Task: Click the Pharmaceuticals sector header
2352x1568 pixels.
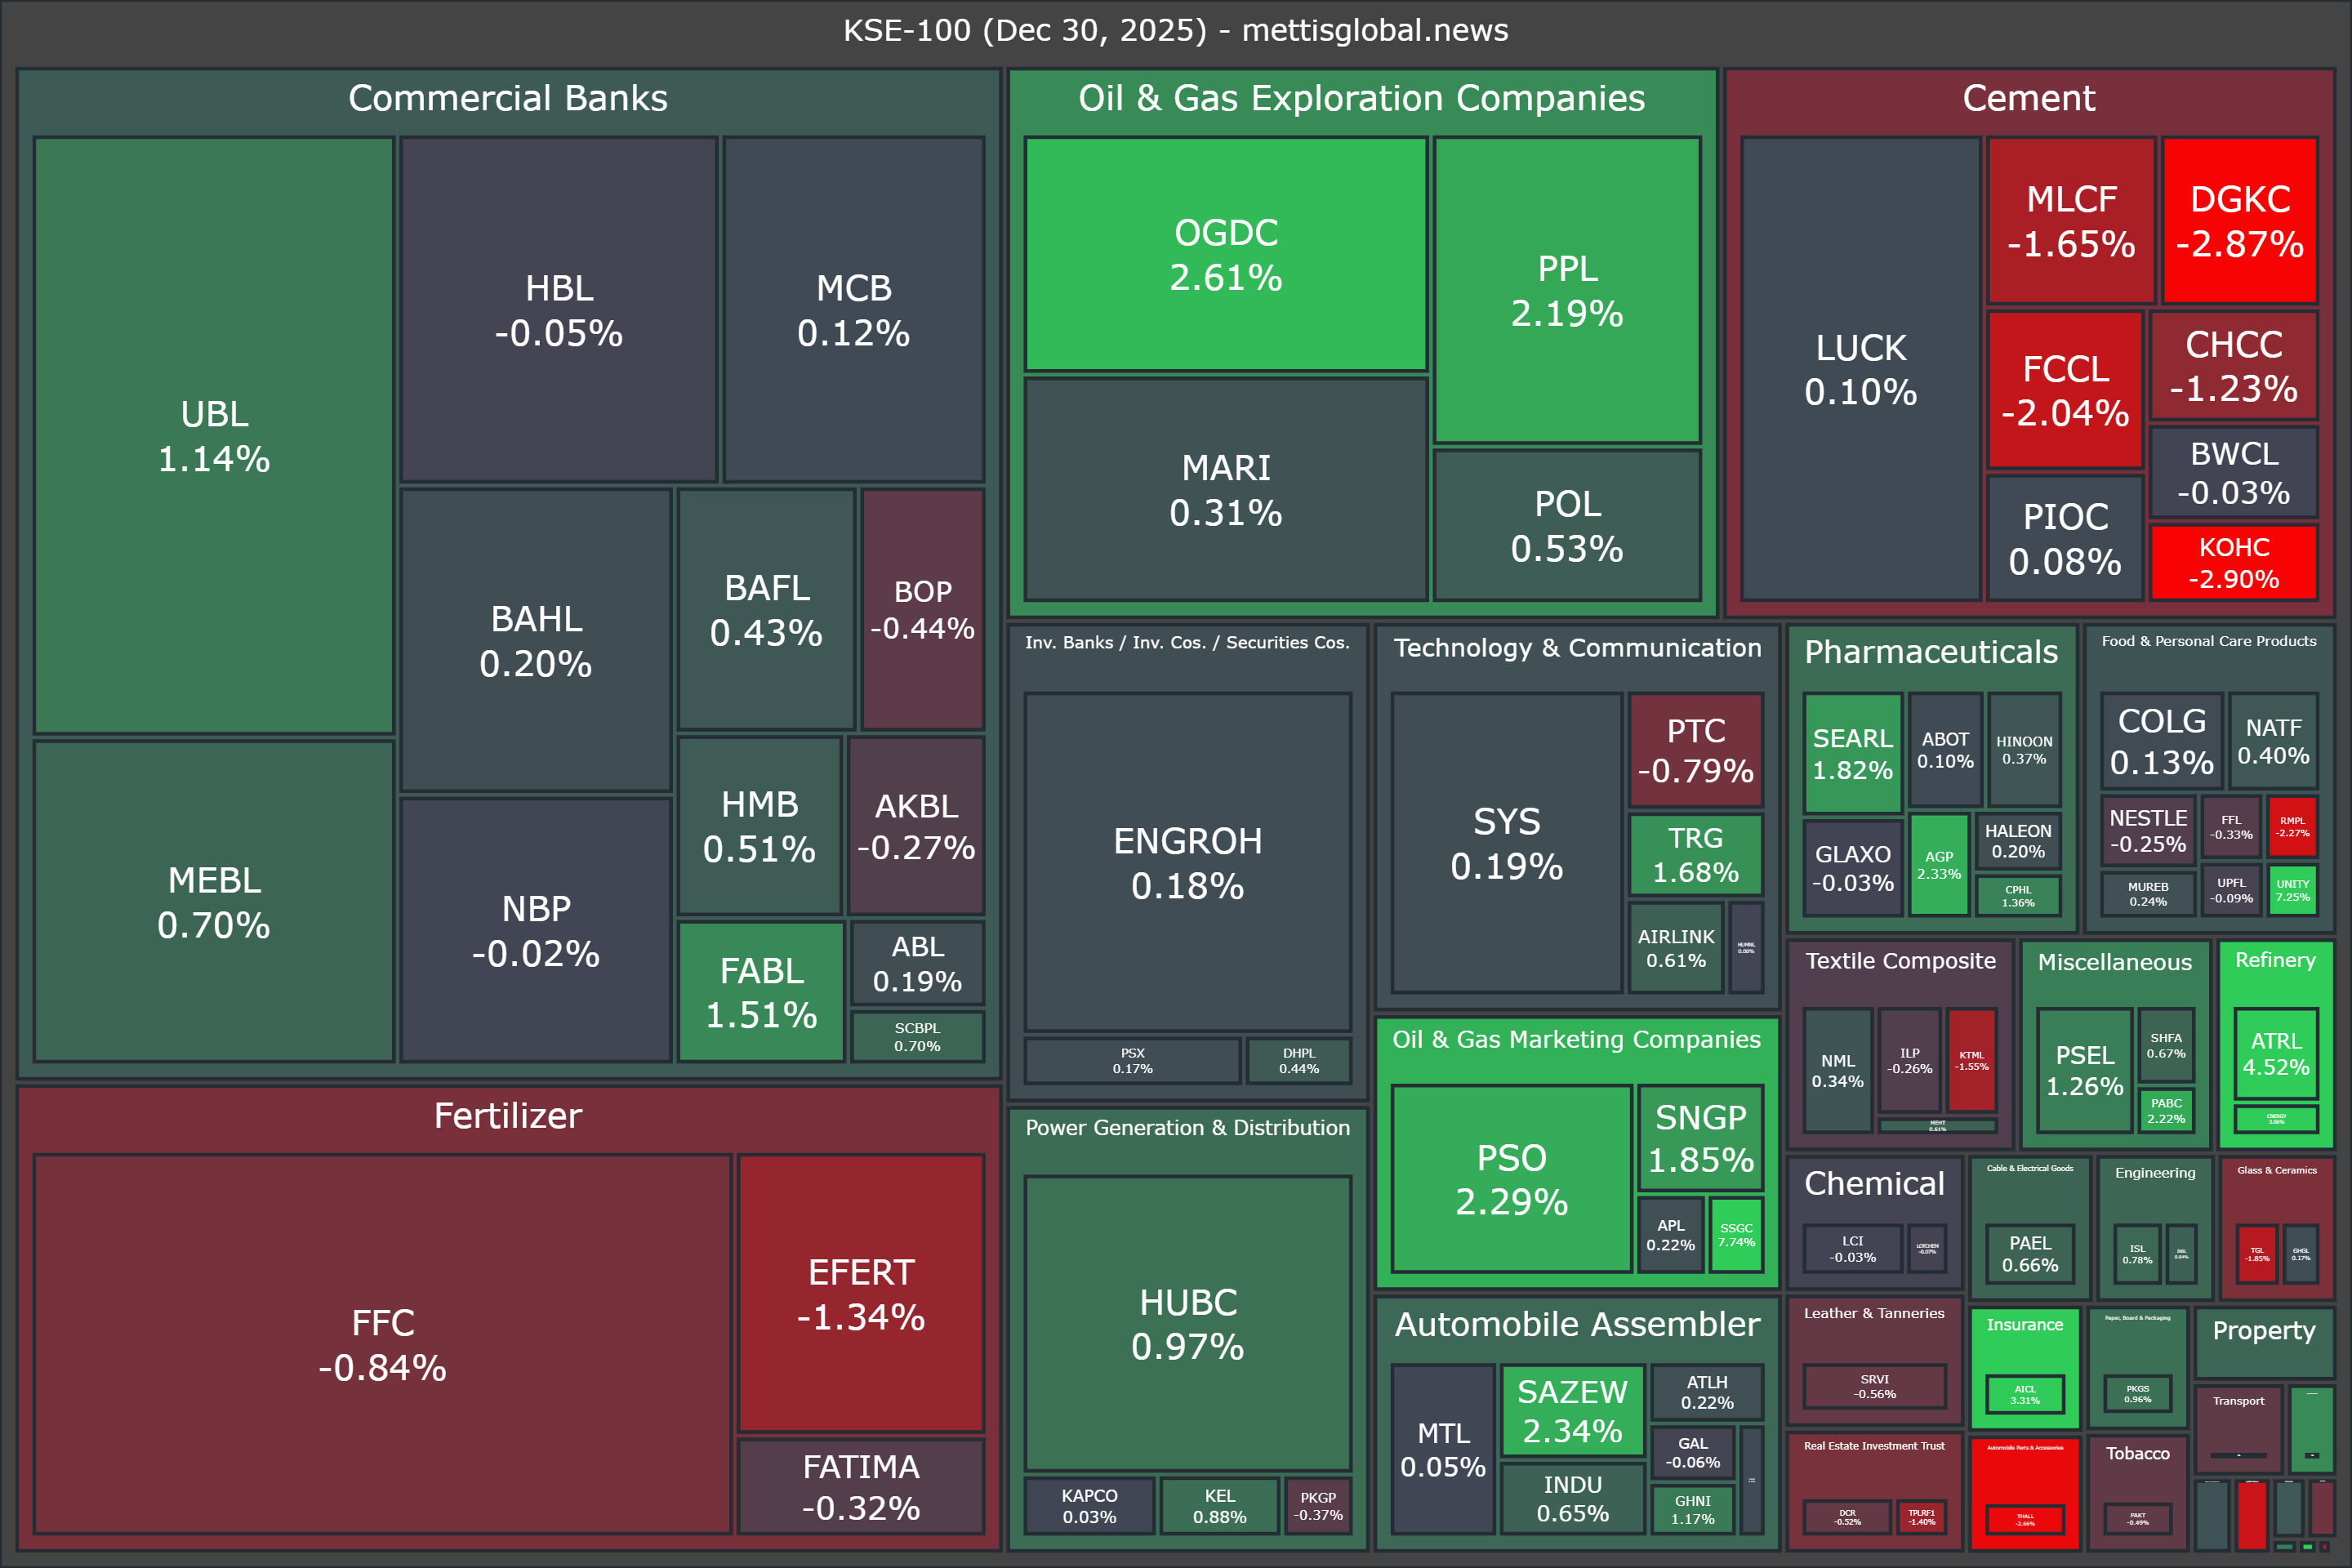Action: [1930, 652]
